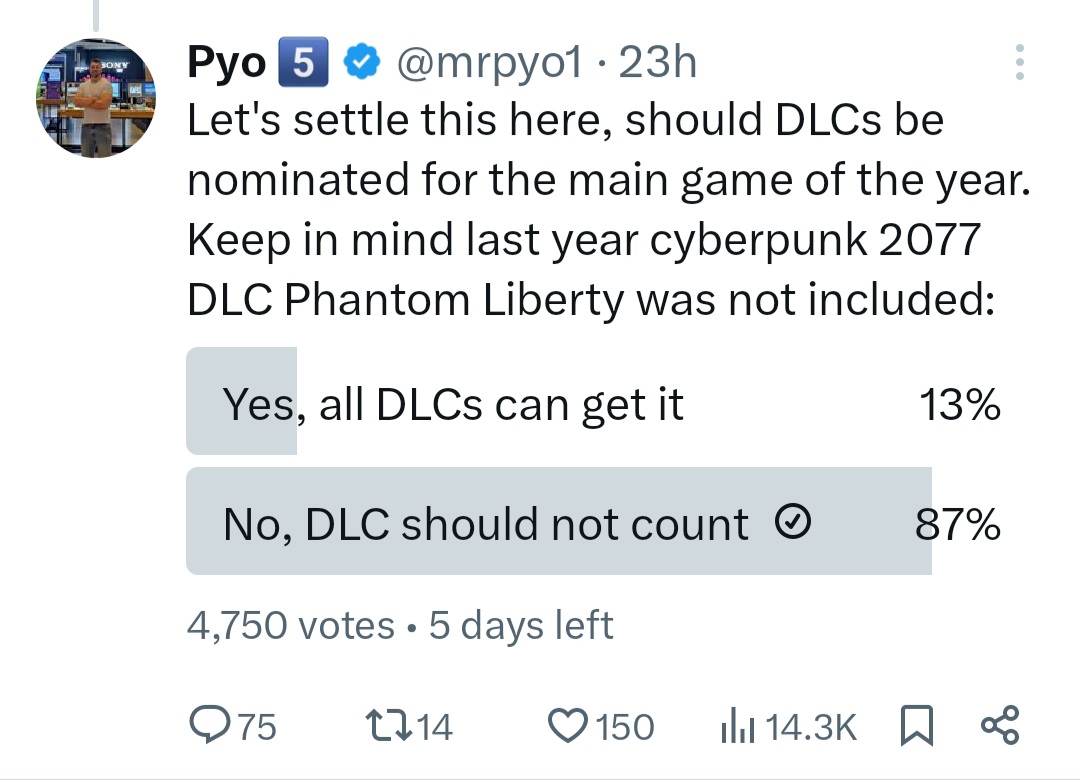Image resolution: width=1080 pixels, height=782 pixels.
Task: Open the Pyo display name link
Action: 227,63
